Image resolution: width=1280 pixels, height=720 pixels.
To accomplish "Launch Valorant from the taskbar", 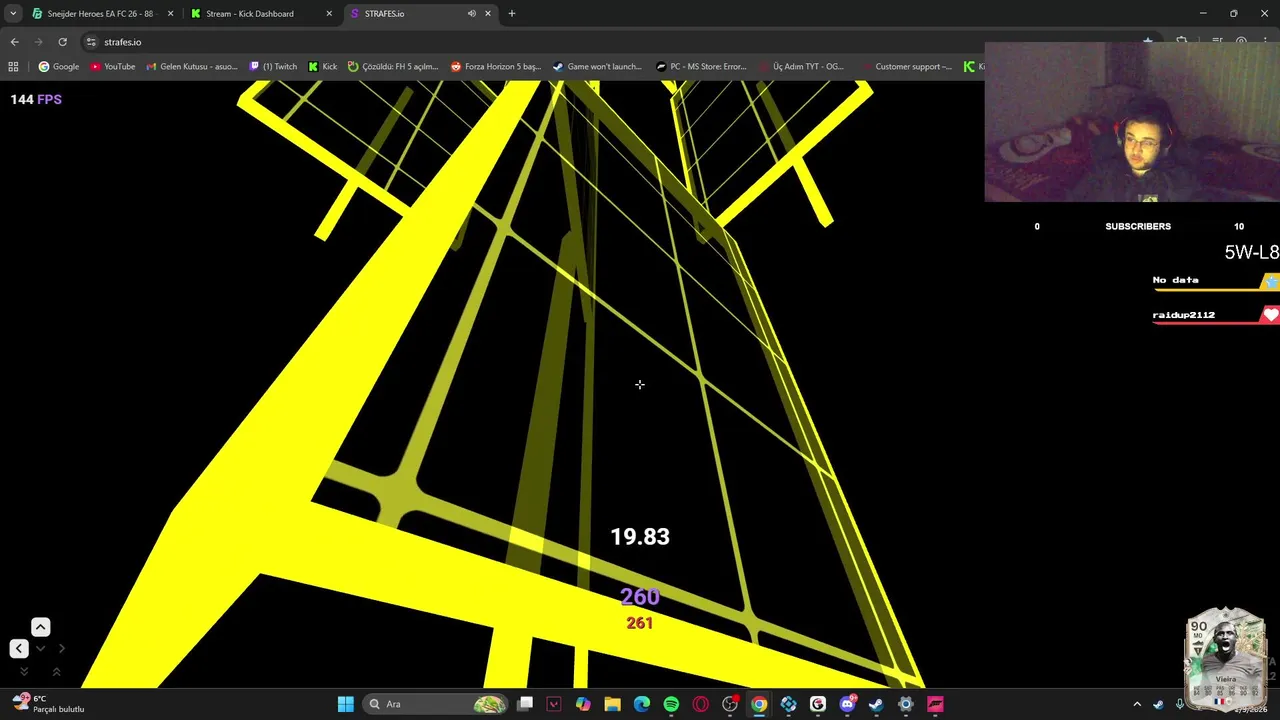I will point(554,704).
